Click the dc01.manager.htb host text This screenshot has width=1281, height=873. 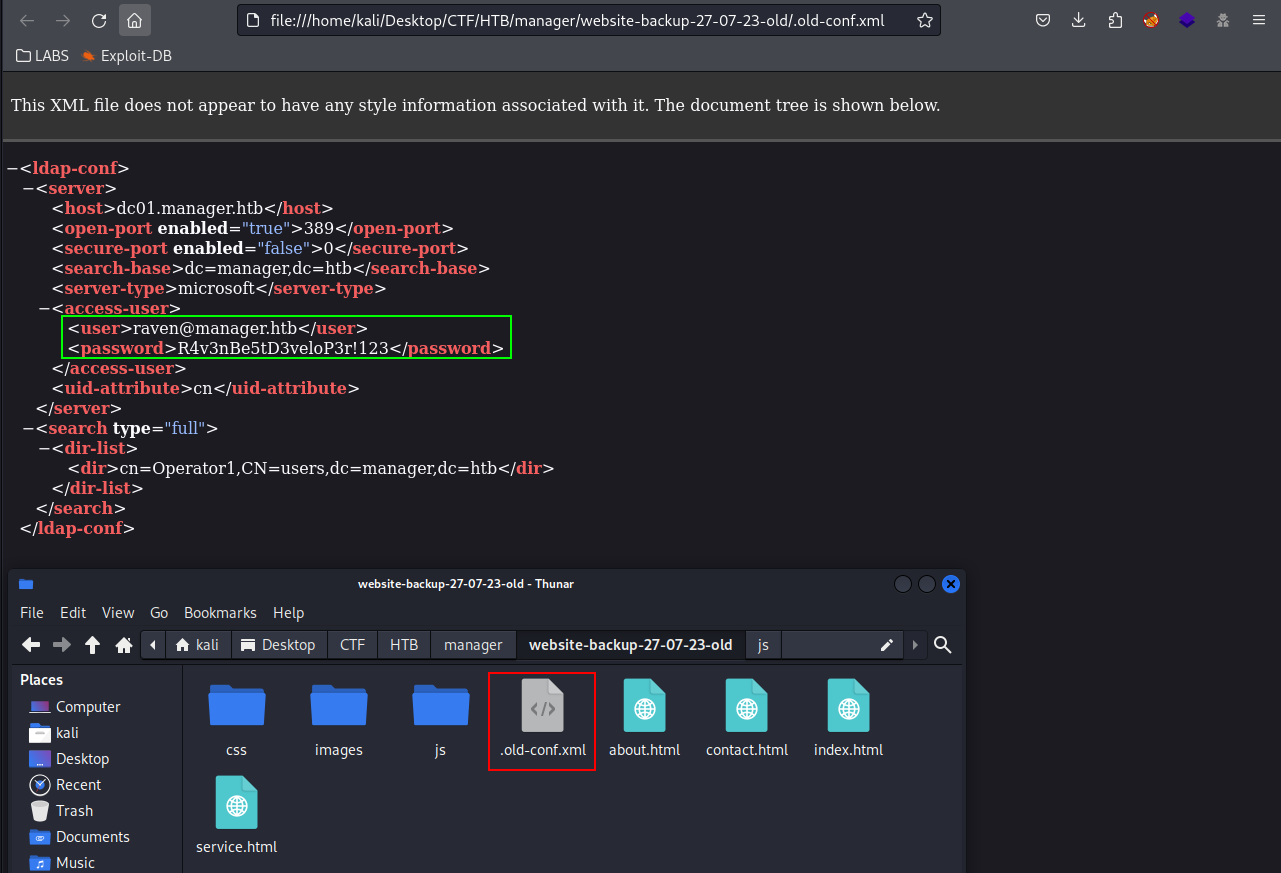tap(190, 208)
